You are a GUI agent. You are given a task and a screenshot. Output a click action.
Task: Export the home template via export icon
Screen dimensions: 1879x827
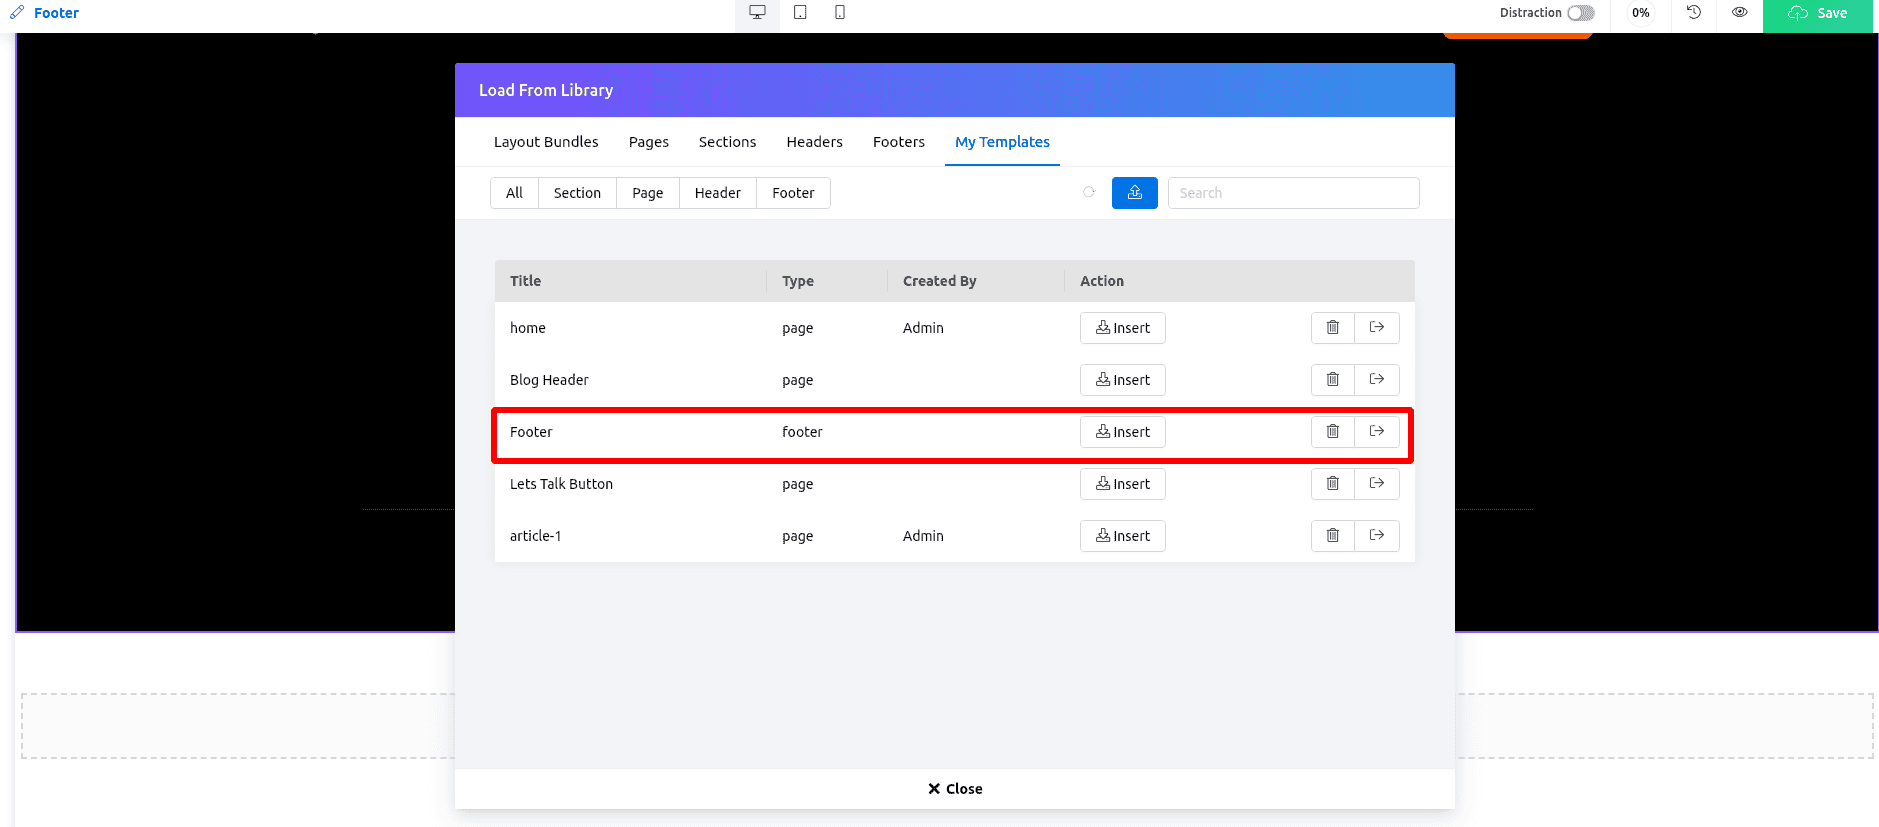tap(1377, 328)
